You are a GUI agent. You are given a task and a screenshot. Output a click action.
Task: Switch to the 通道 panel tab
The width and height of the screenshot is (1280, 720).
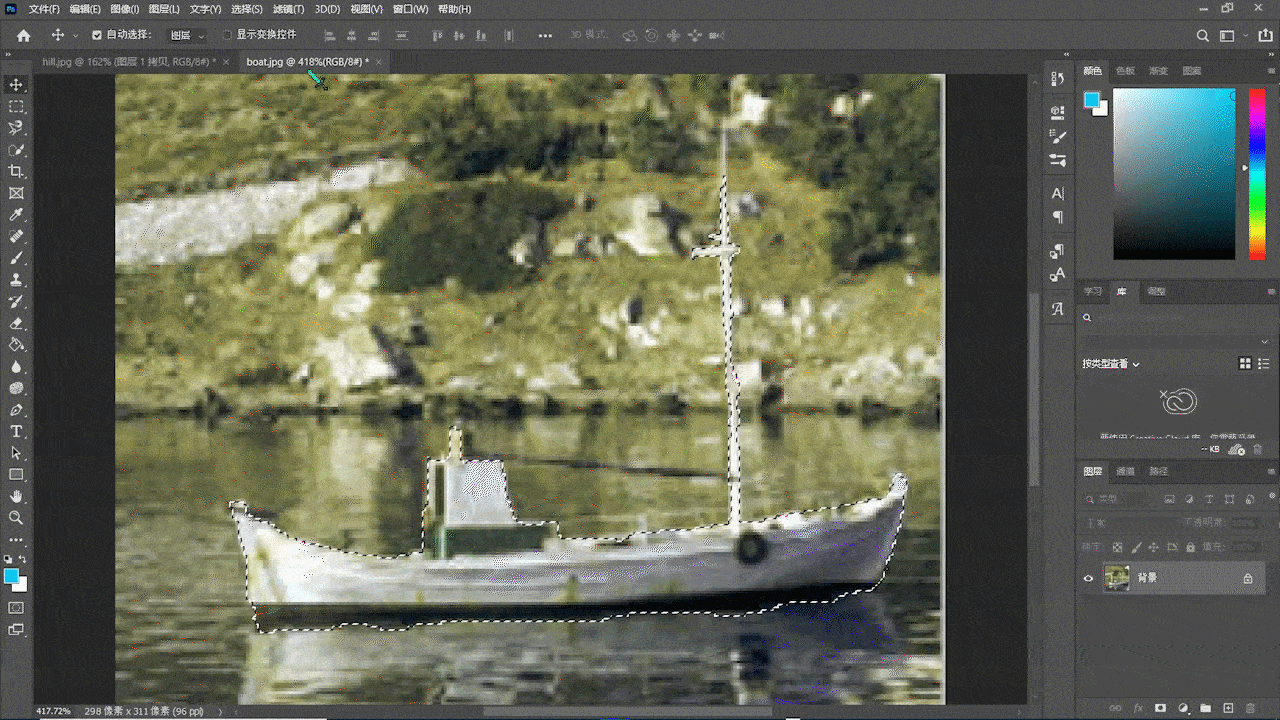(1126, 471)
